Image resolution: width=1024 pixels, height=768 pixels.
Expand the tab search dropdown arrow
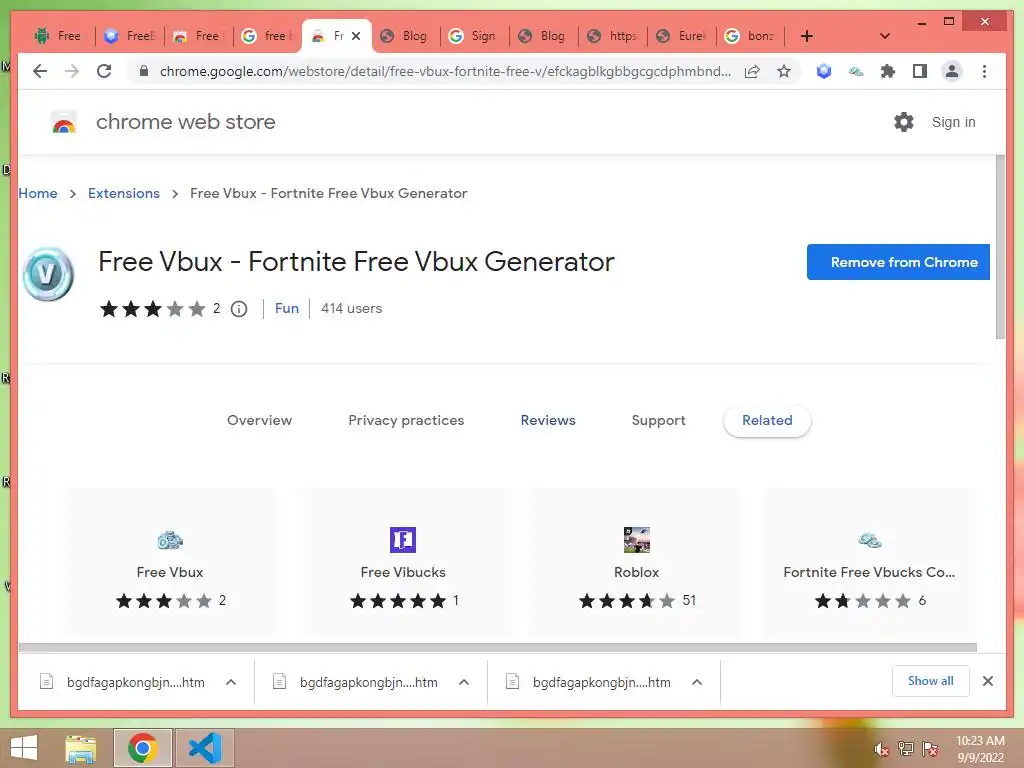[x=884, y=36]
